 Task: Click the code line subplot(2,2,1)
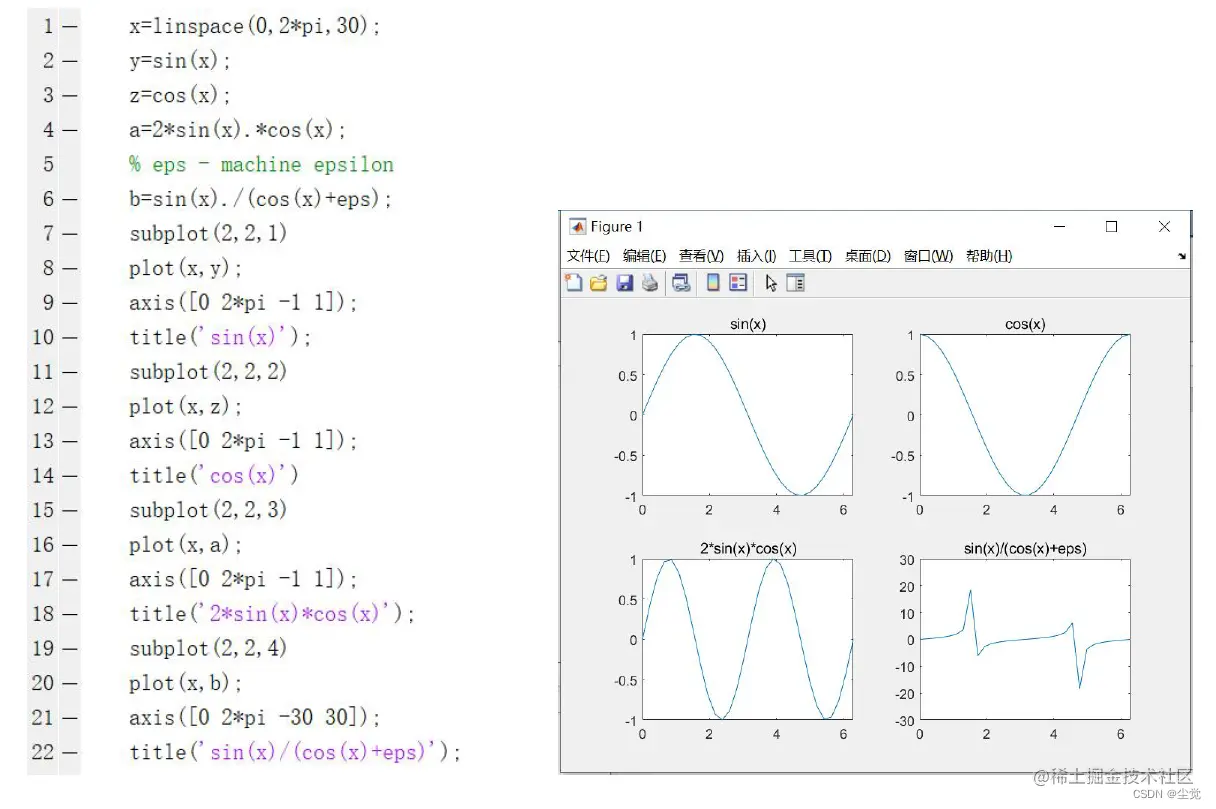coord(208,234)
